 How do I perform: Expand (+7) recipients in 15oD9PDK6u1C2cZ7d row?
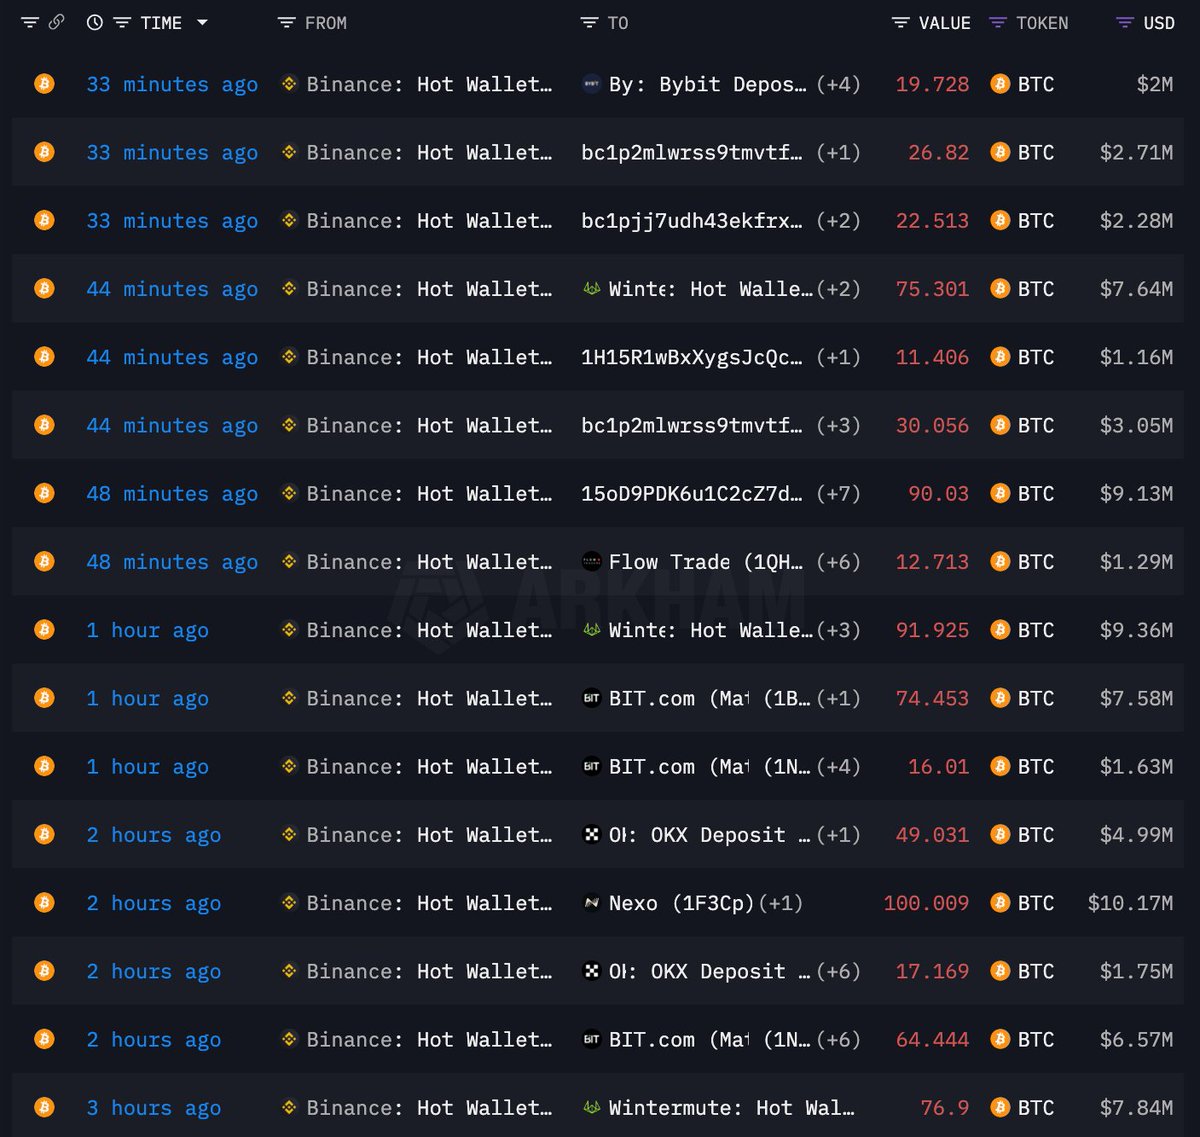coord(838,493)
